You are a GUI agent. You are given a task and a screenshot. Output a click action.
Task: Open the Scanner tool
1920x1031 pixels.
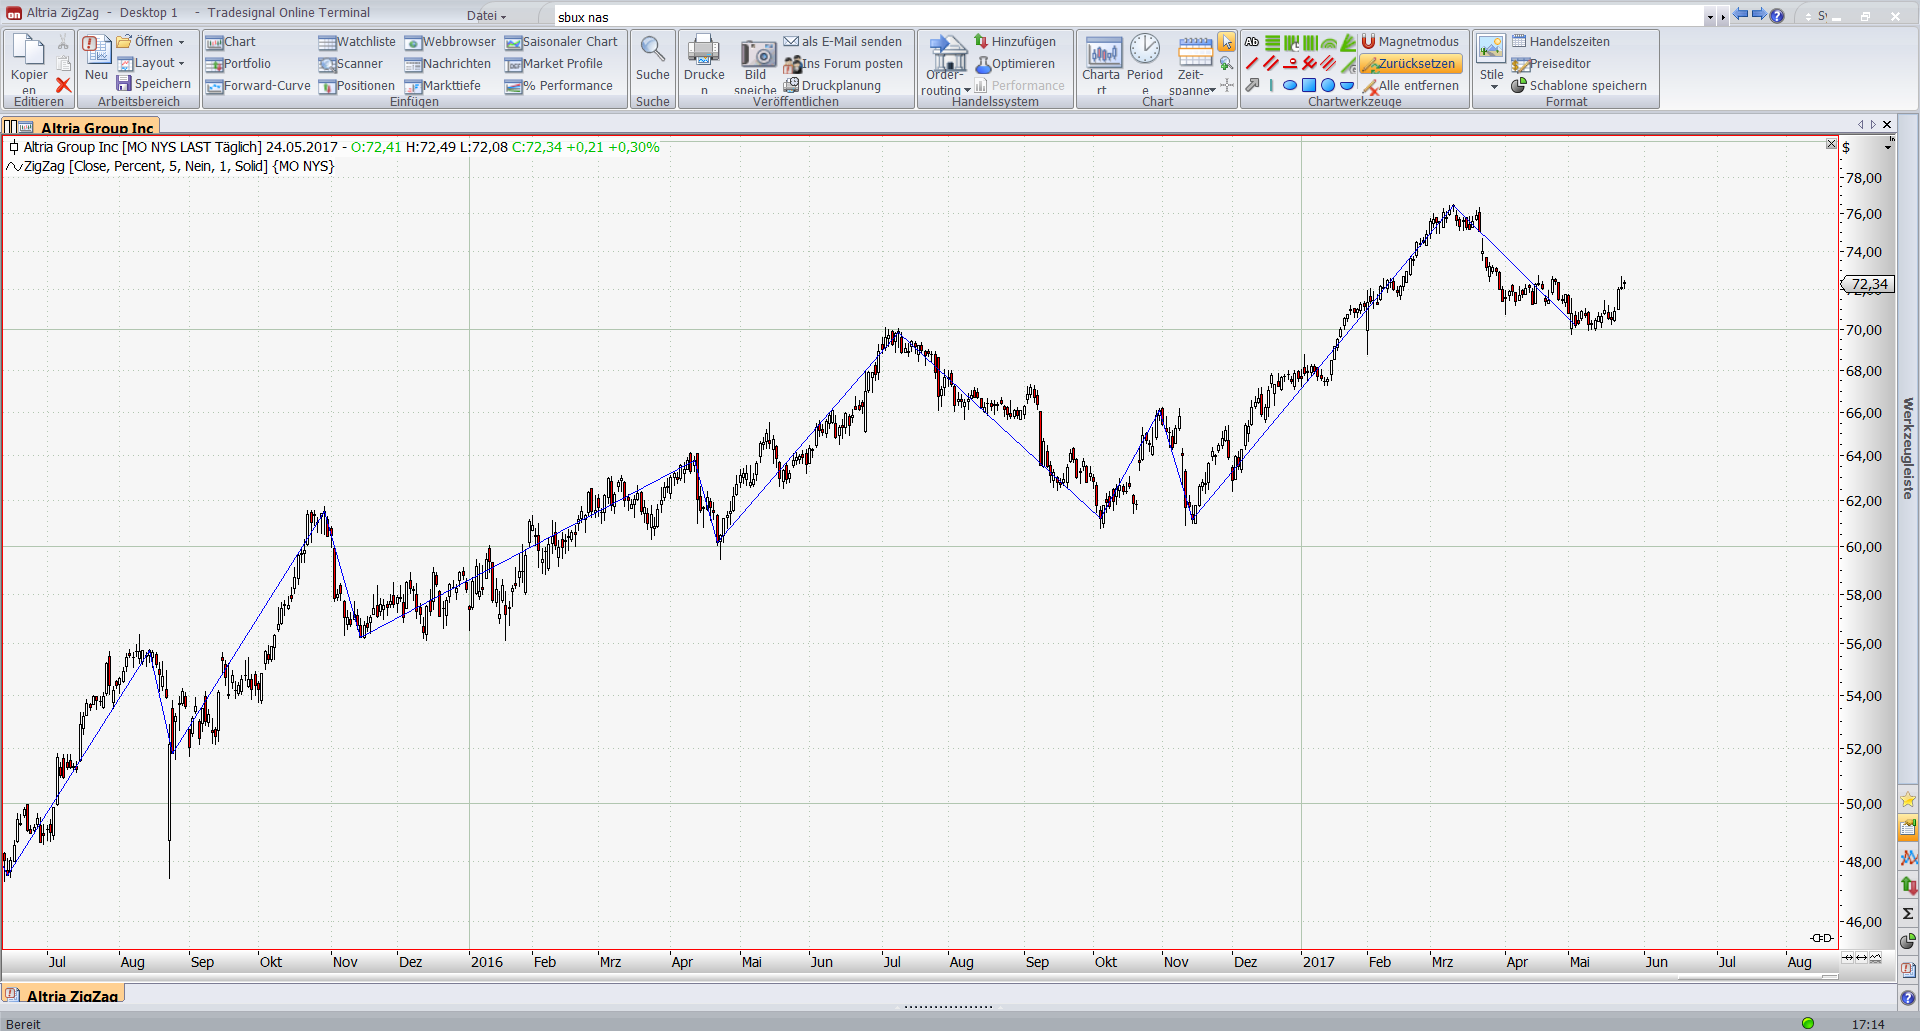(351, 64)
